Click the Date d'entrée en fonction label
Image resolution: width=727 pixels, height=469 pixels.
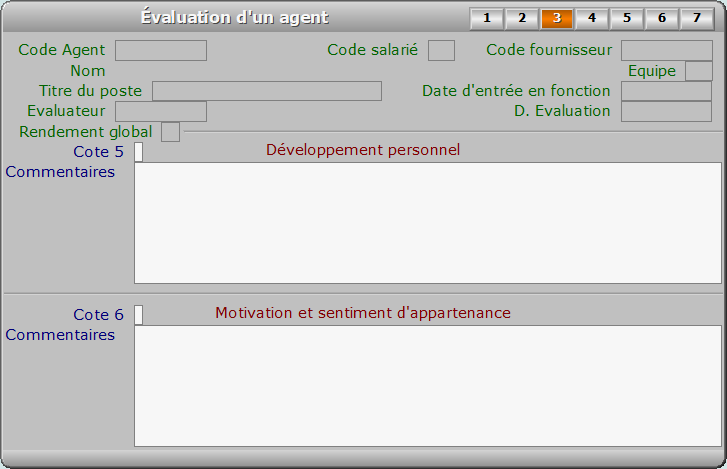click(516, 91)
